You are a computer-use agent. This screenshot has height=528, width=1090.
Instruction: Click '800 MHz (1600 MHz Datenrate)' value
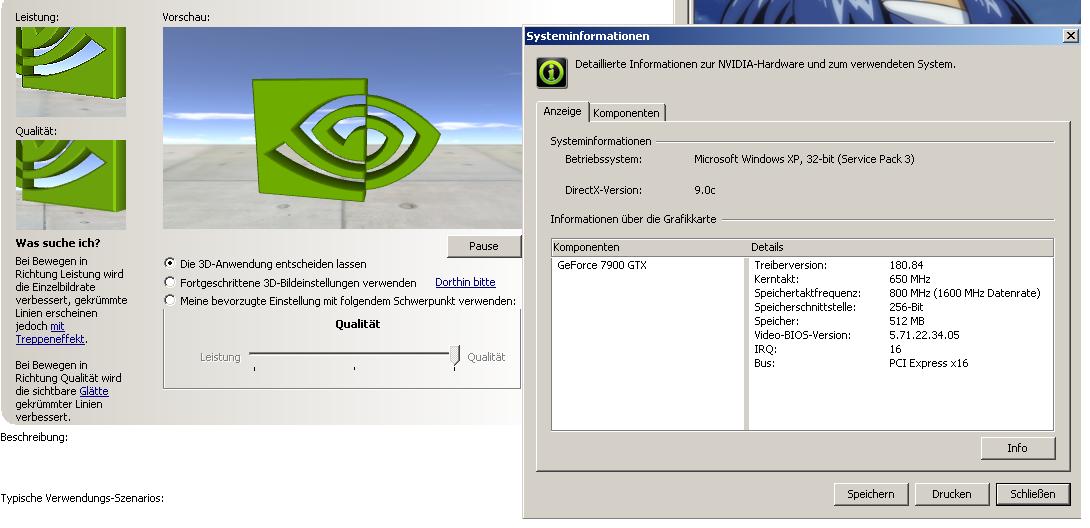(965, 293)
